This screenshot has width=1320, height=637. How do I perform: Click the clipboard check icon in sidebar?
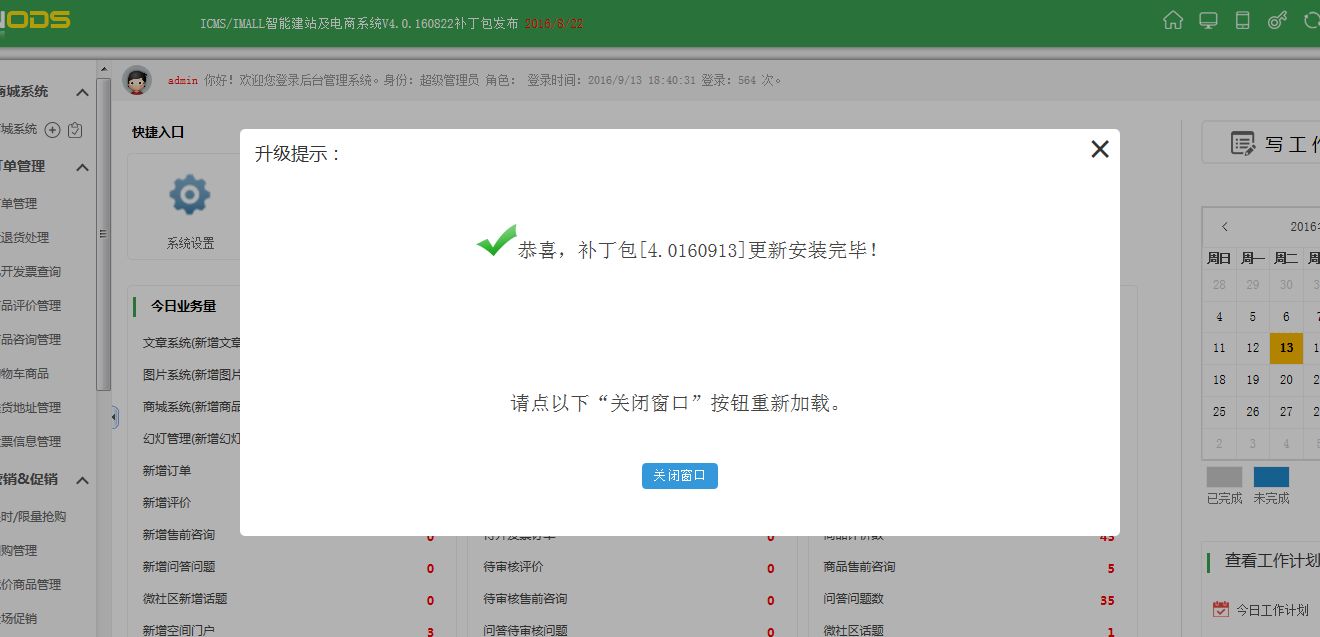pyautogui.click(x=75, y=130)
